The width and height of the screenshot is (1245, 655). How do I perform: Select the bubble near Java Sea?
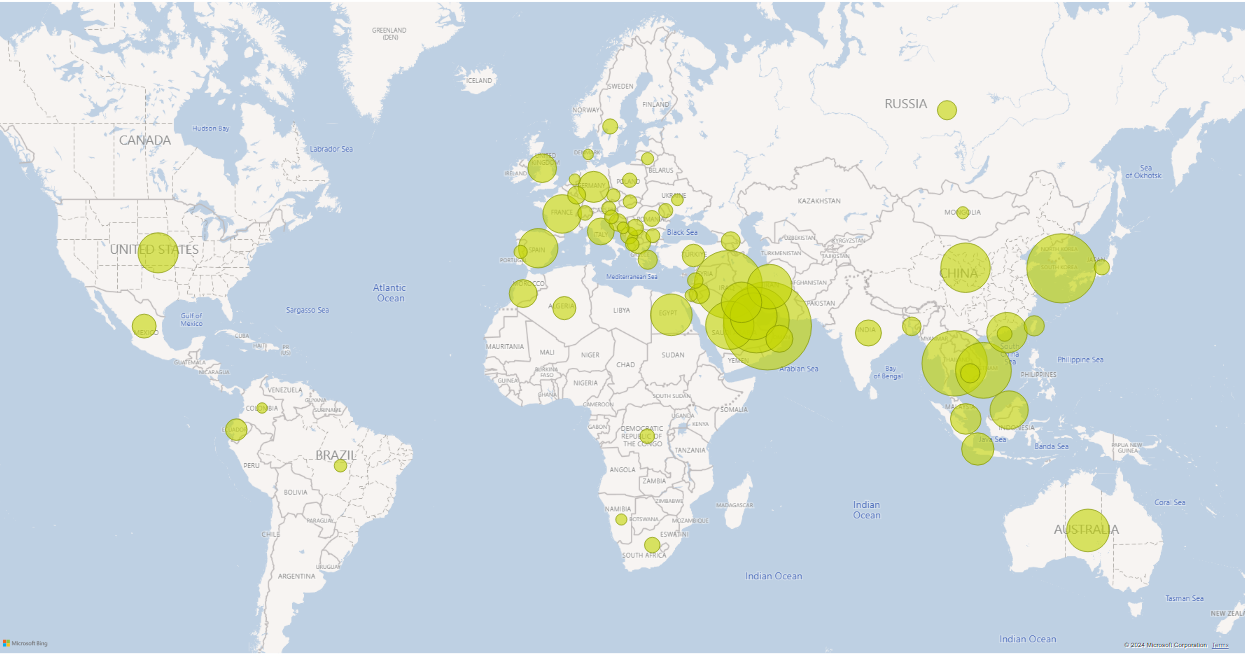click(978, 449)
